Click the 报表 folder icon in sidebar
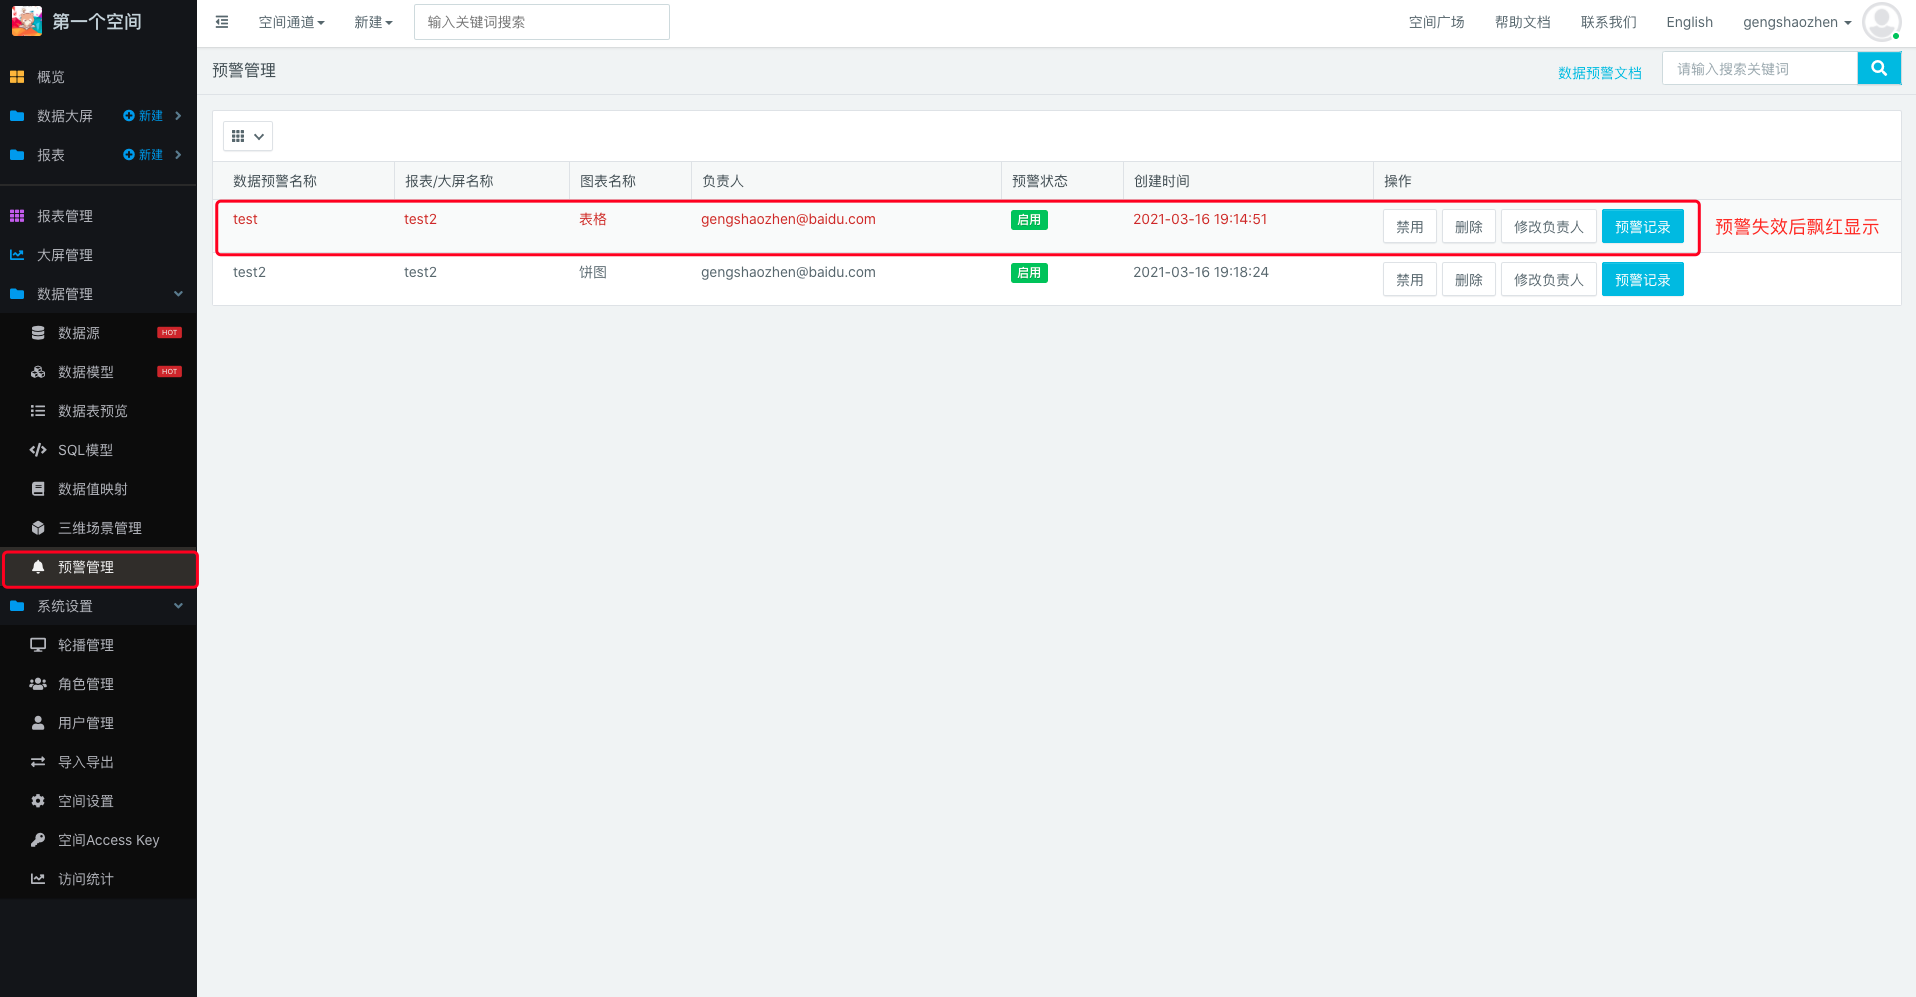1916x997 pixels. coord(17,155)
